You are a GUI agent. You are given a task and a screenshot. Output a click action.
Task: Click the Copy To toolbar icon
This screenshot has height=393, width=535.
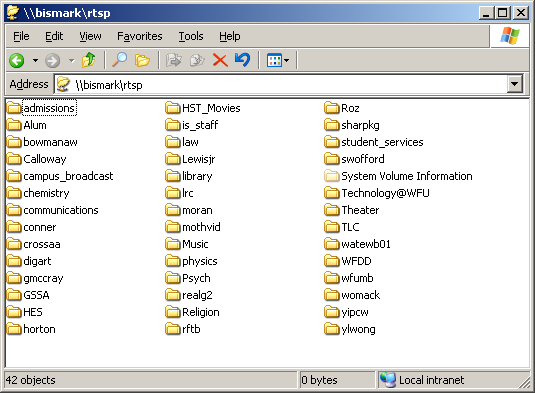click(x=197, y=60)
